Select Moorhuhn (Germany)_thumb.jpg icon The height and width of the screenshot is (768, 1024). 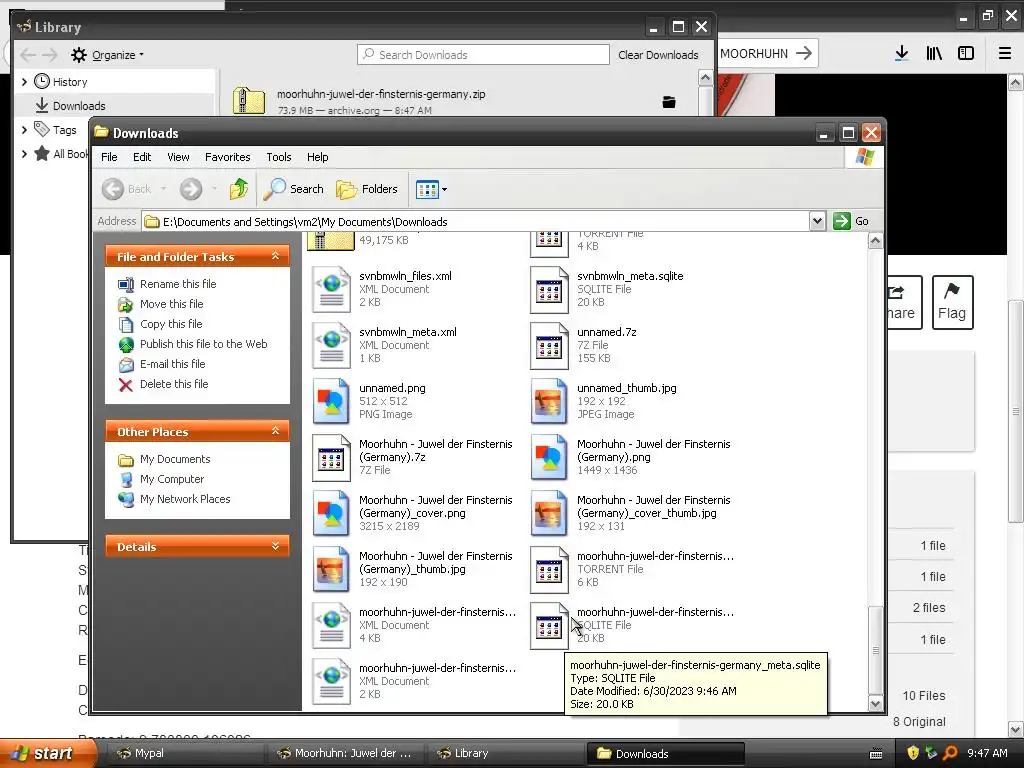click(x=331, y=569)
